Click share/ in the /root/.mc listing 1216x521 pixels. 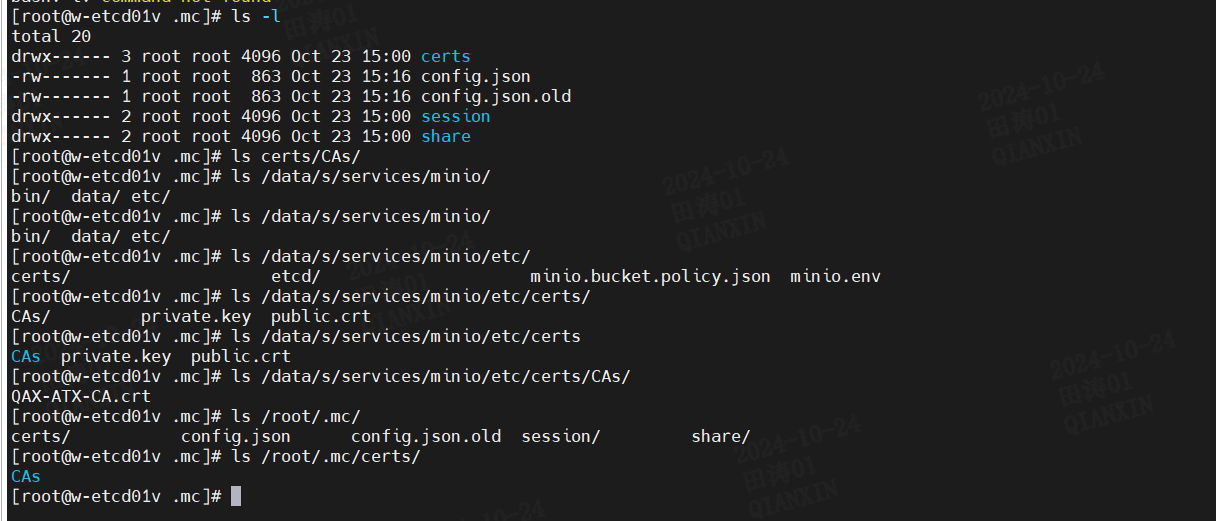point(721,436)
